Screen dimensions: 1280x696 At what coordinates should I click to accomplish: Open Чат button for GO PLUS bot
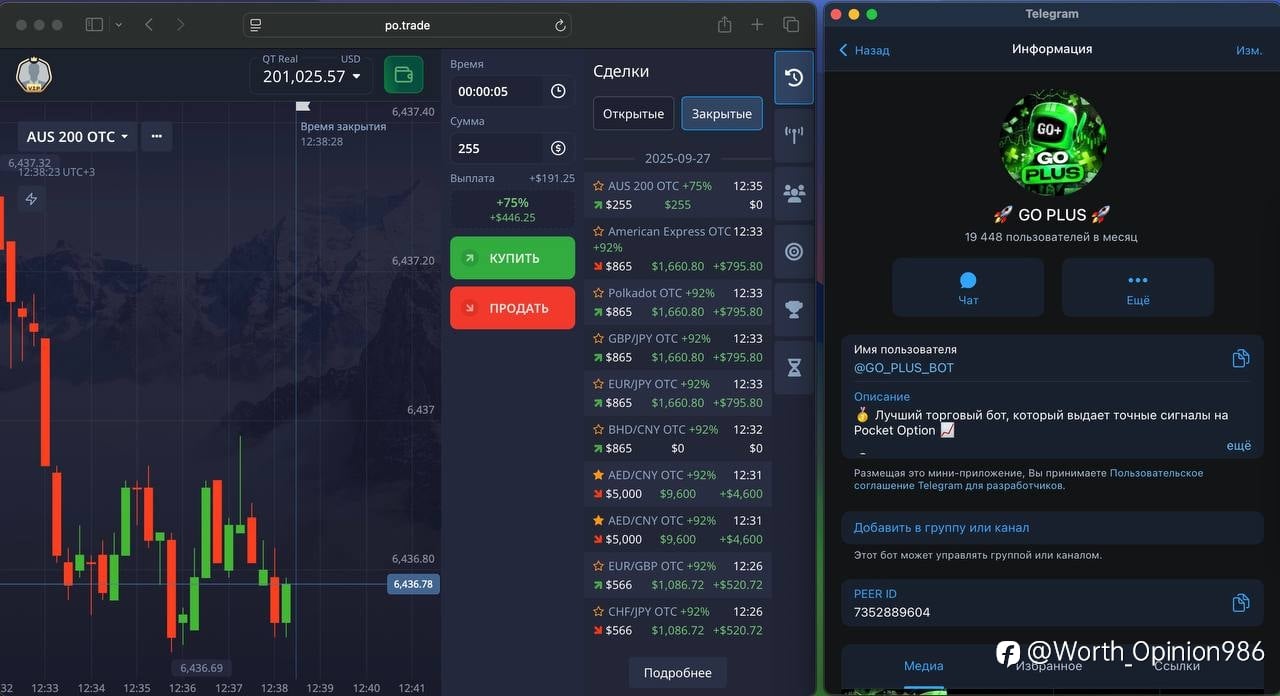(x=968, y=288)
